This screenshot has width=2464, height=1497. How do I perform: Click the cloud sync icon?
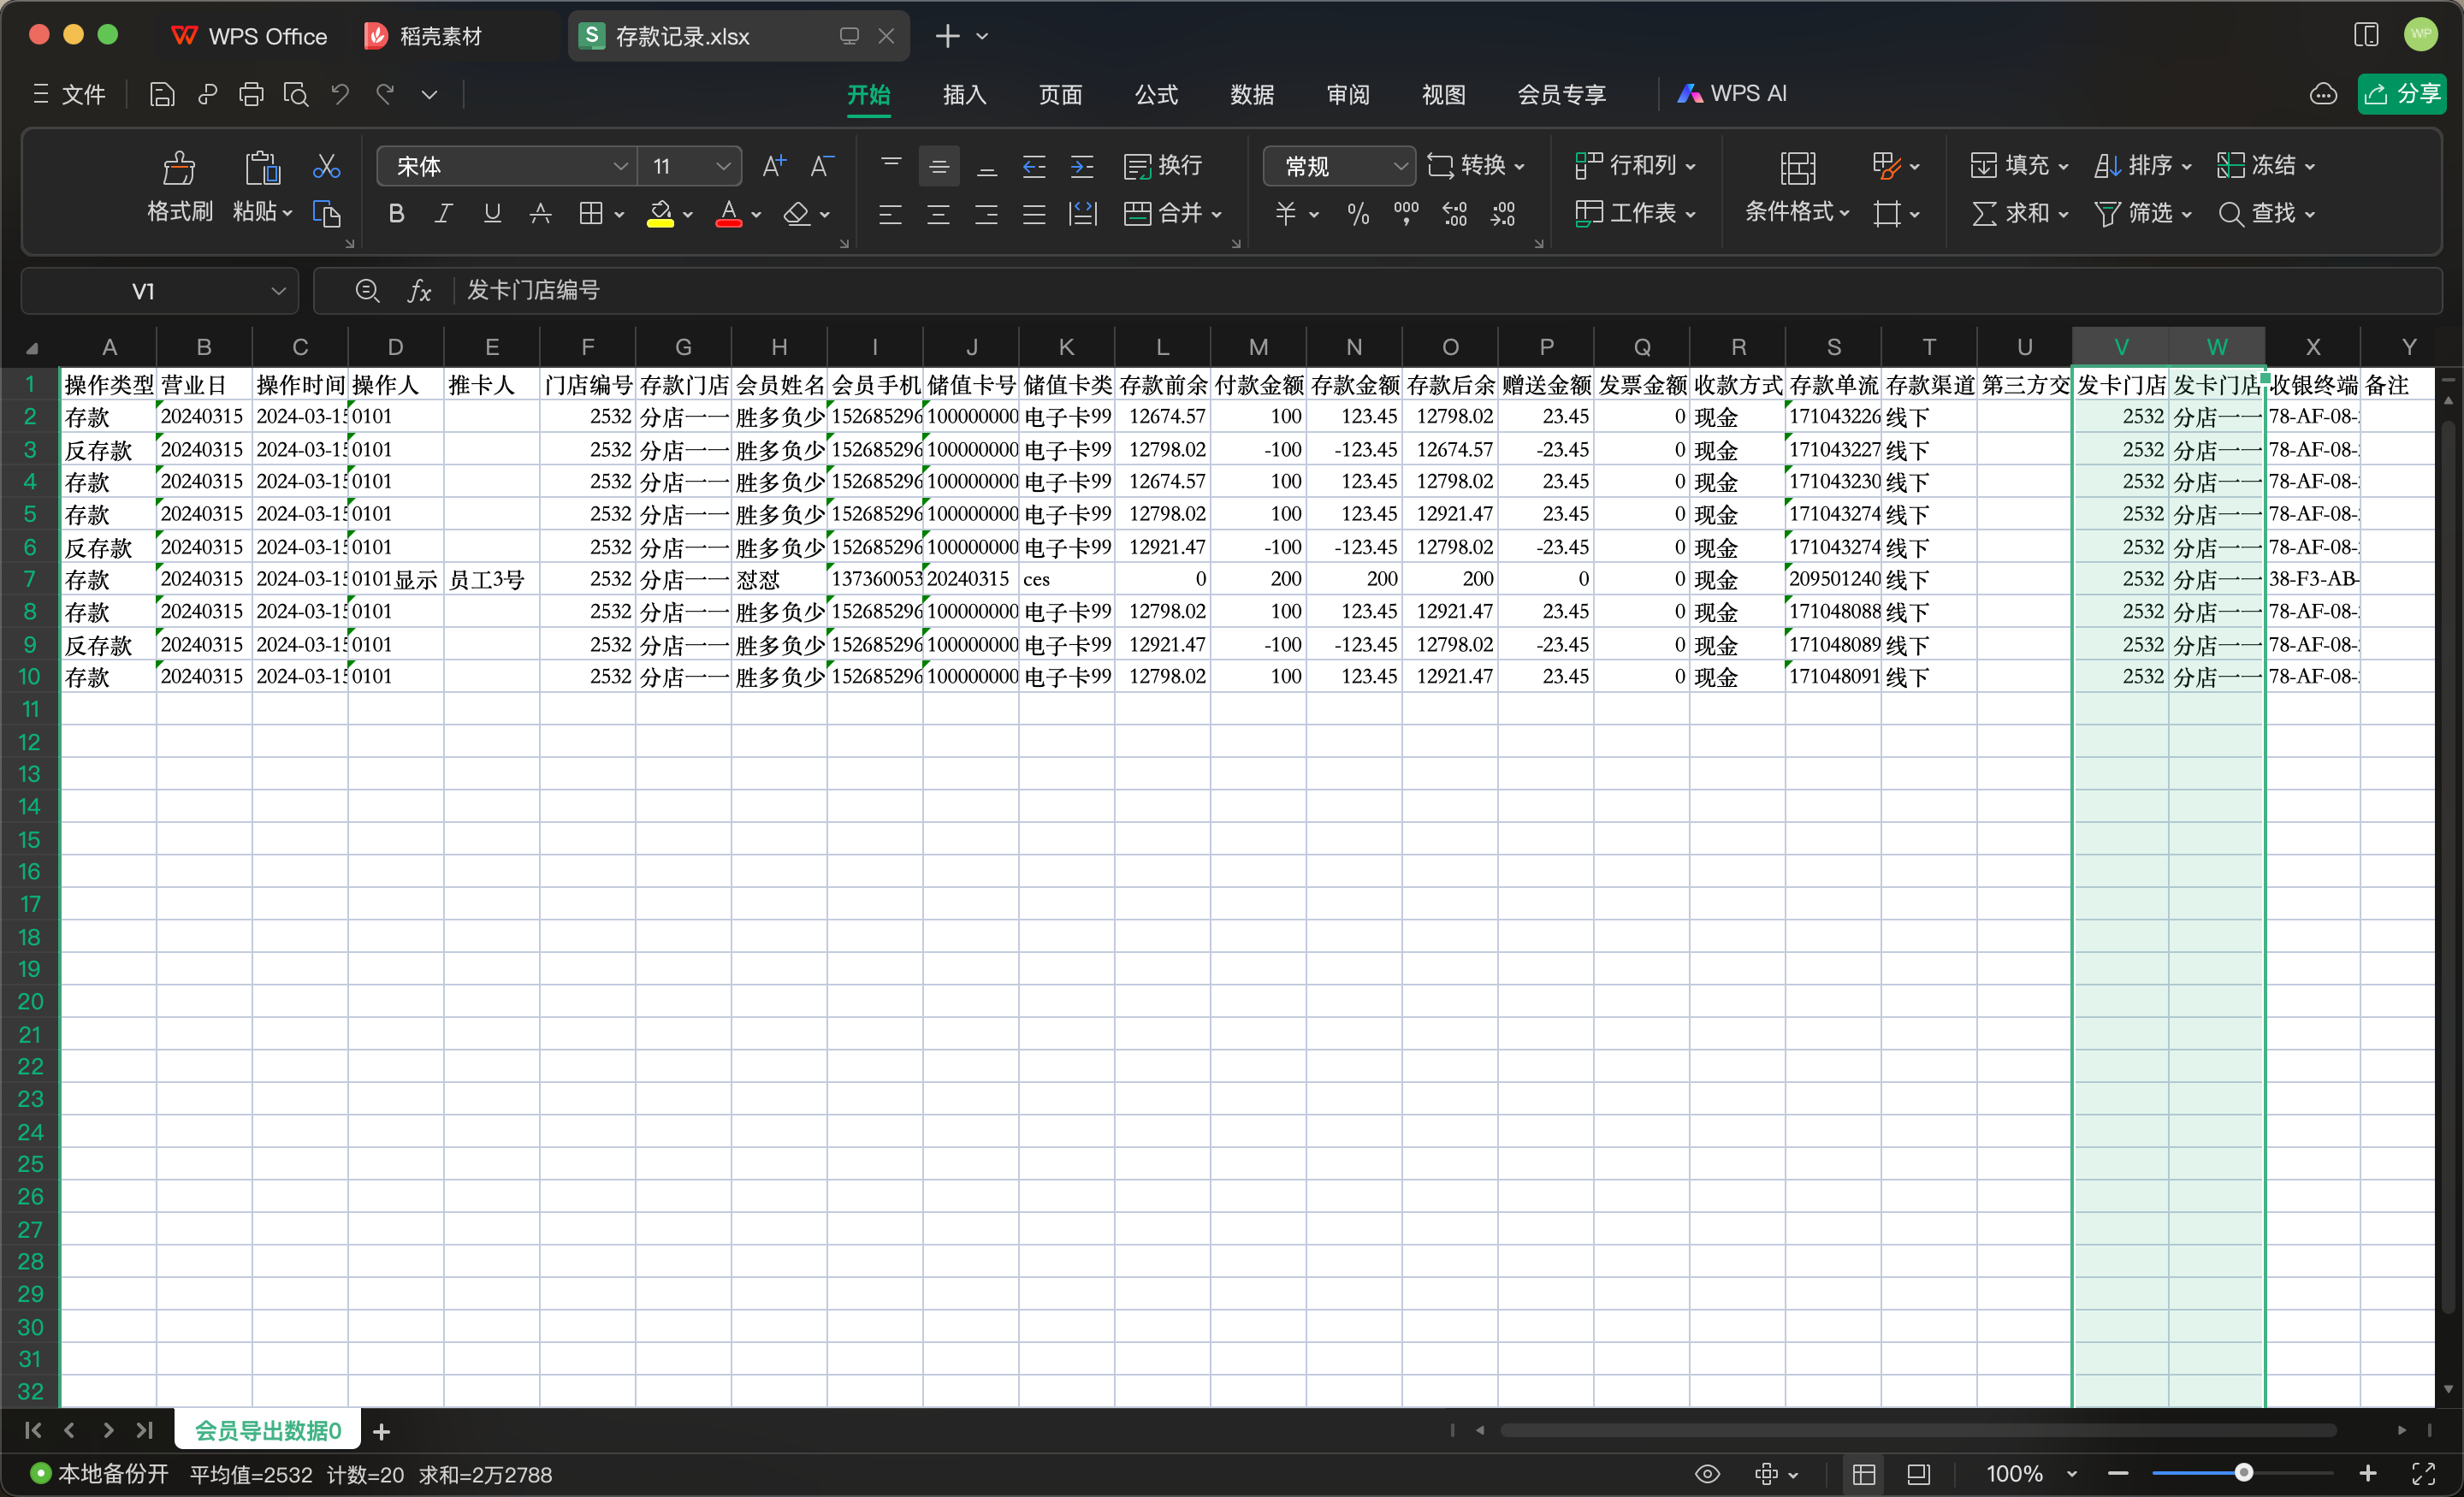tap(2323, 94)
